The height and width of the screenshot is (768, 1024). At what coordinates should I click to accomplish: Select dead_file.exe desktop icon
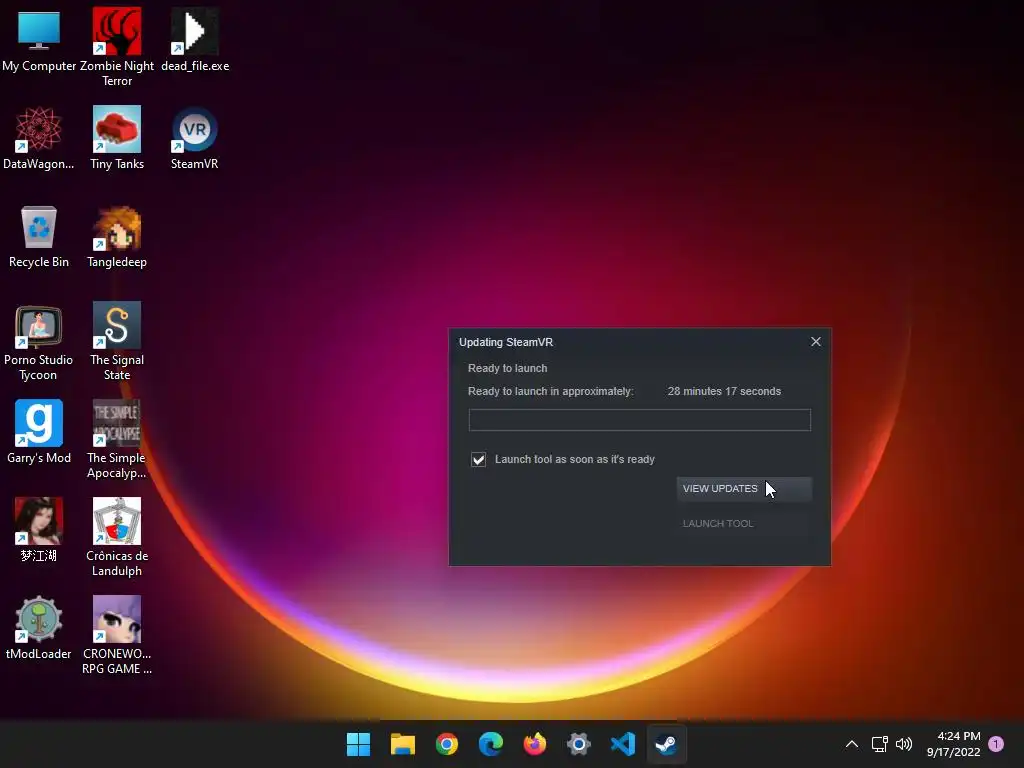[195, 41]
